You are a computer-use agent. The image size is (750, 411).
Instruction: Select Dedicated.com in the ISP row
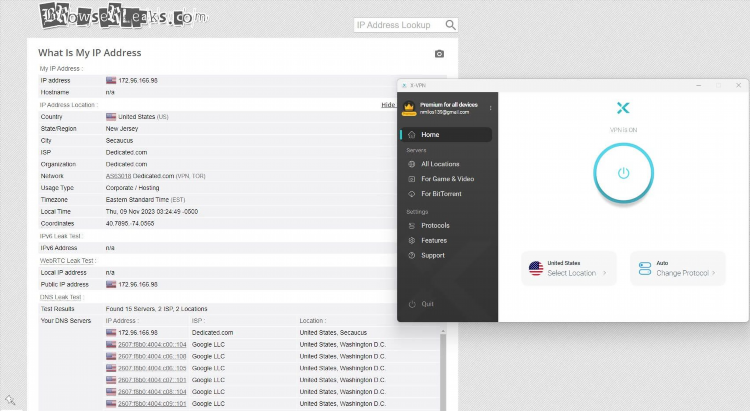coord(126,153)
